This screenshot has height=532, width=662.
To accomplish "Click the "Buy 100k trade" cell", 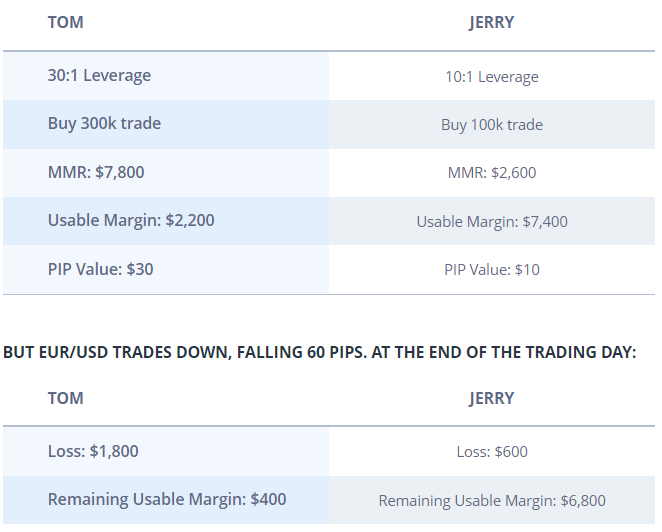I will pyautogui.click(x=491, y=125).
